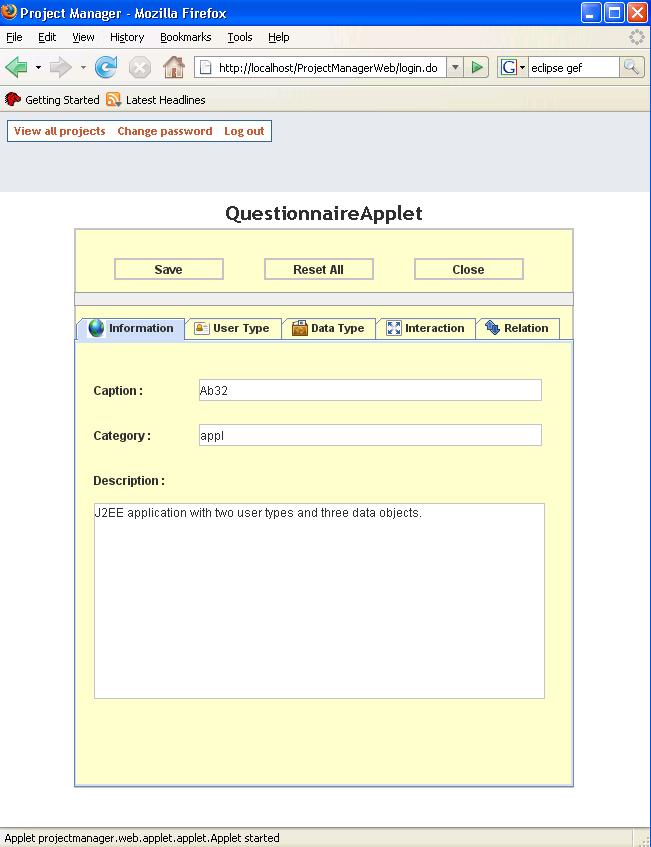This screenshot has height=847, width=651.
Task: Switch to the Interaction tab
Action: (x=426, y=328)
